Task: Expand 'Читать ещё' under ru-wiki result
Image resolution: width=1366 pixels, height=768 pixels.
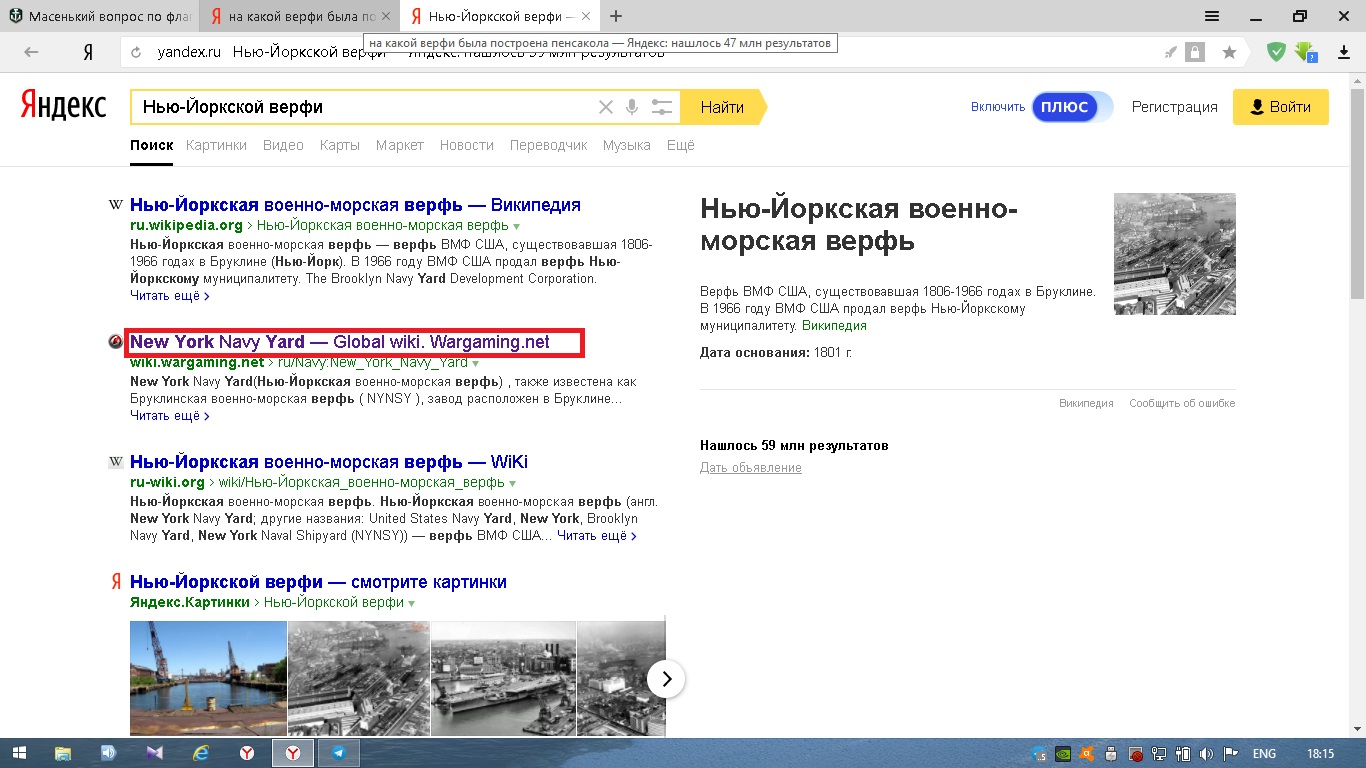Action: tap(597, 536)
